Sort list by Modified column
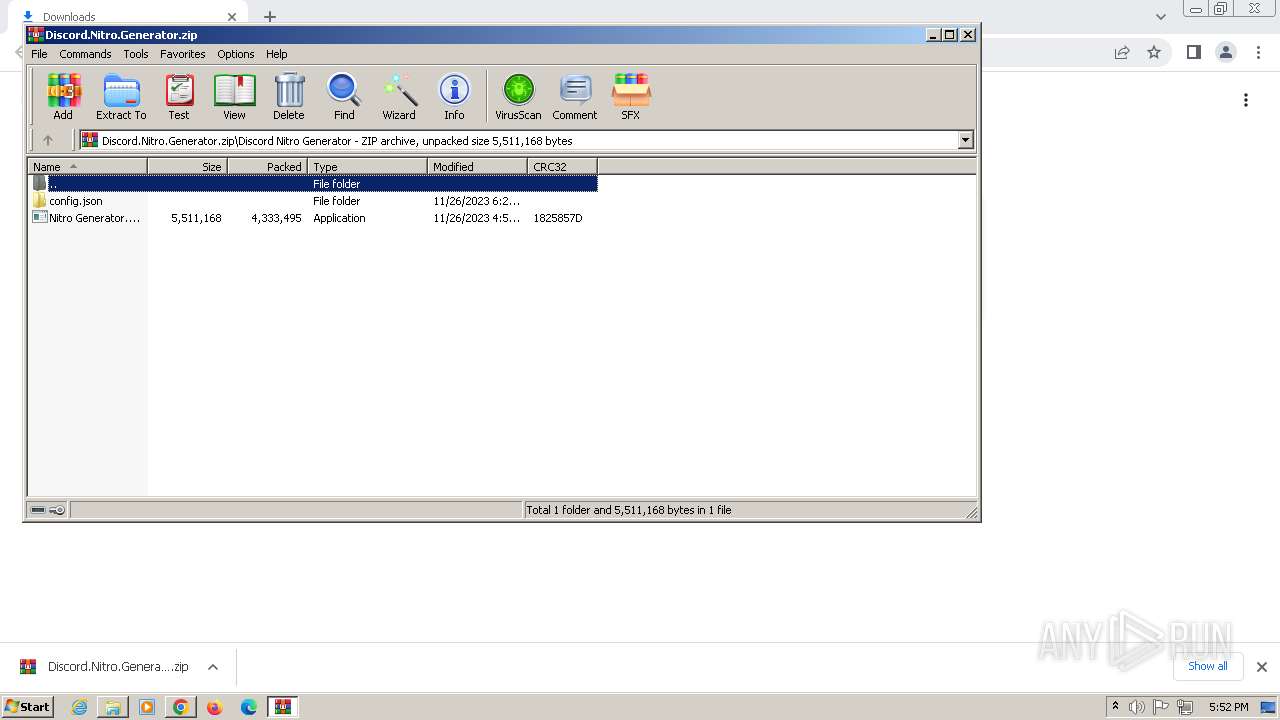 tap(477, 167)
